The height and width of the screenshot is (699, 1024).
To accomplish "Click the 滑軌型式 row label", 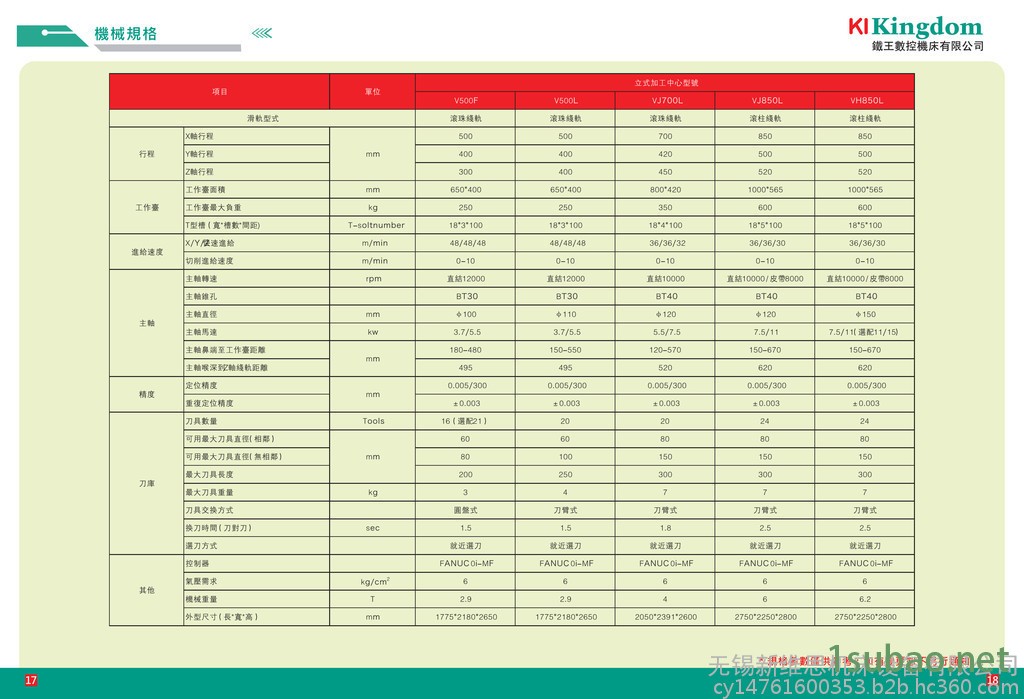I will (263, 118).
